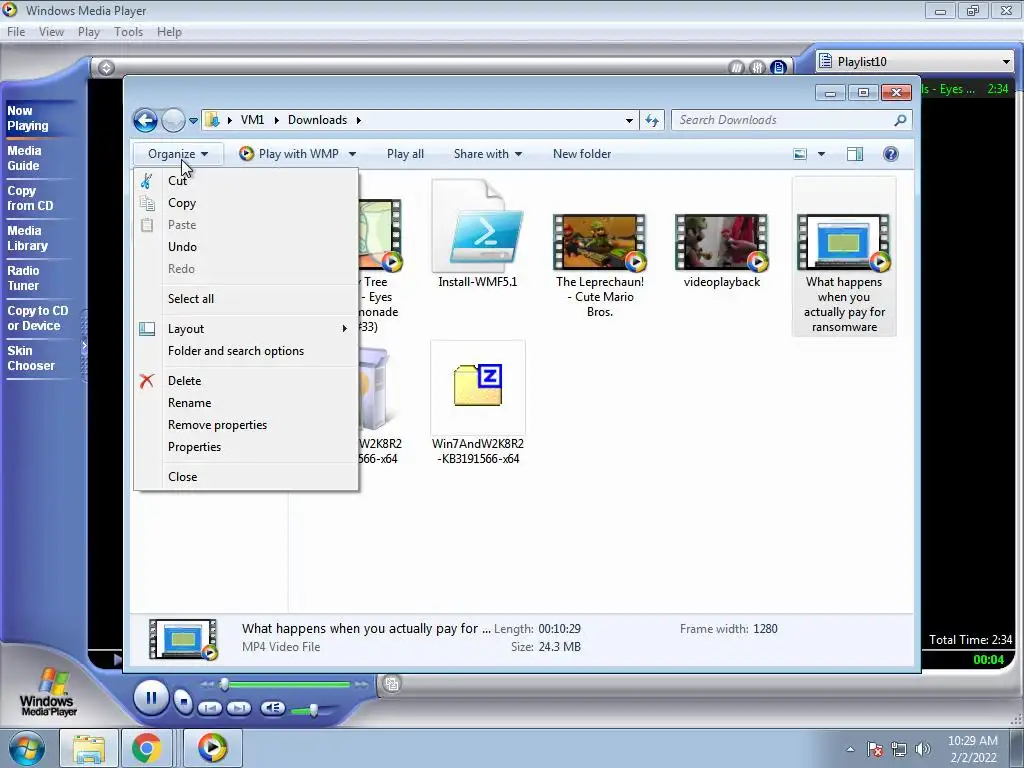Screen dimensions: 1024x768
Task: Click Play all in the toolbar
Action: pyautogui.click(x=405, y=154)
